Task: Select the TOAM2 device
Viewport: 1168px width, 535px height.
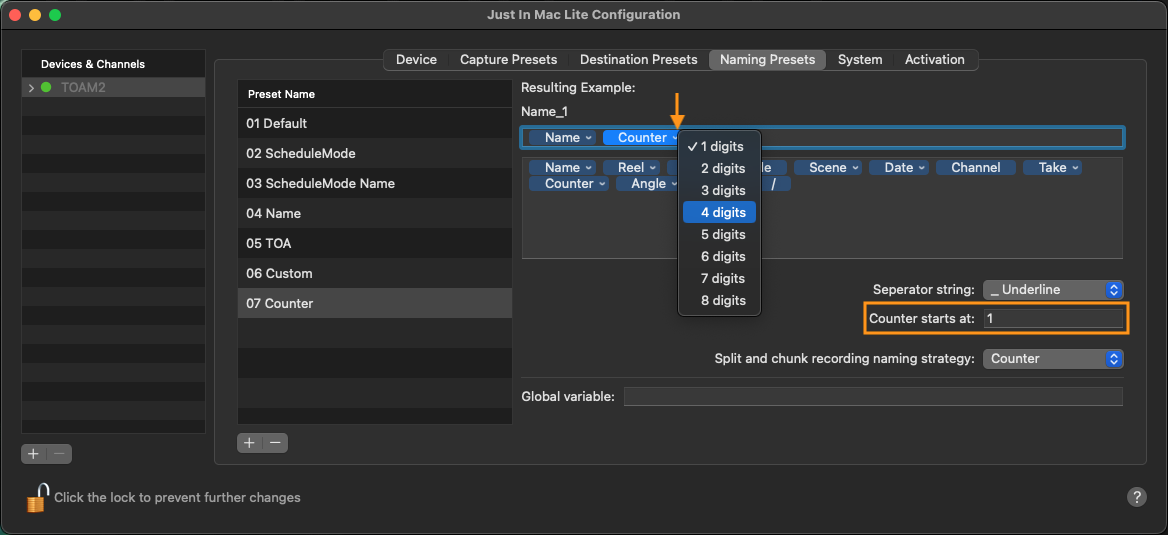Action: (x=113, y=88)
